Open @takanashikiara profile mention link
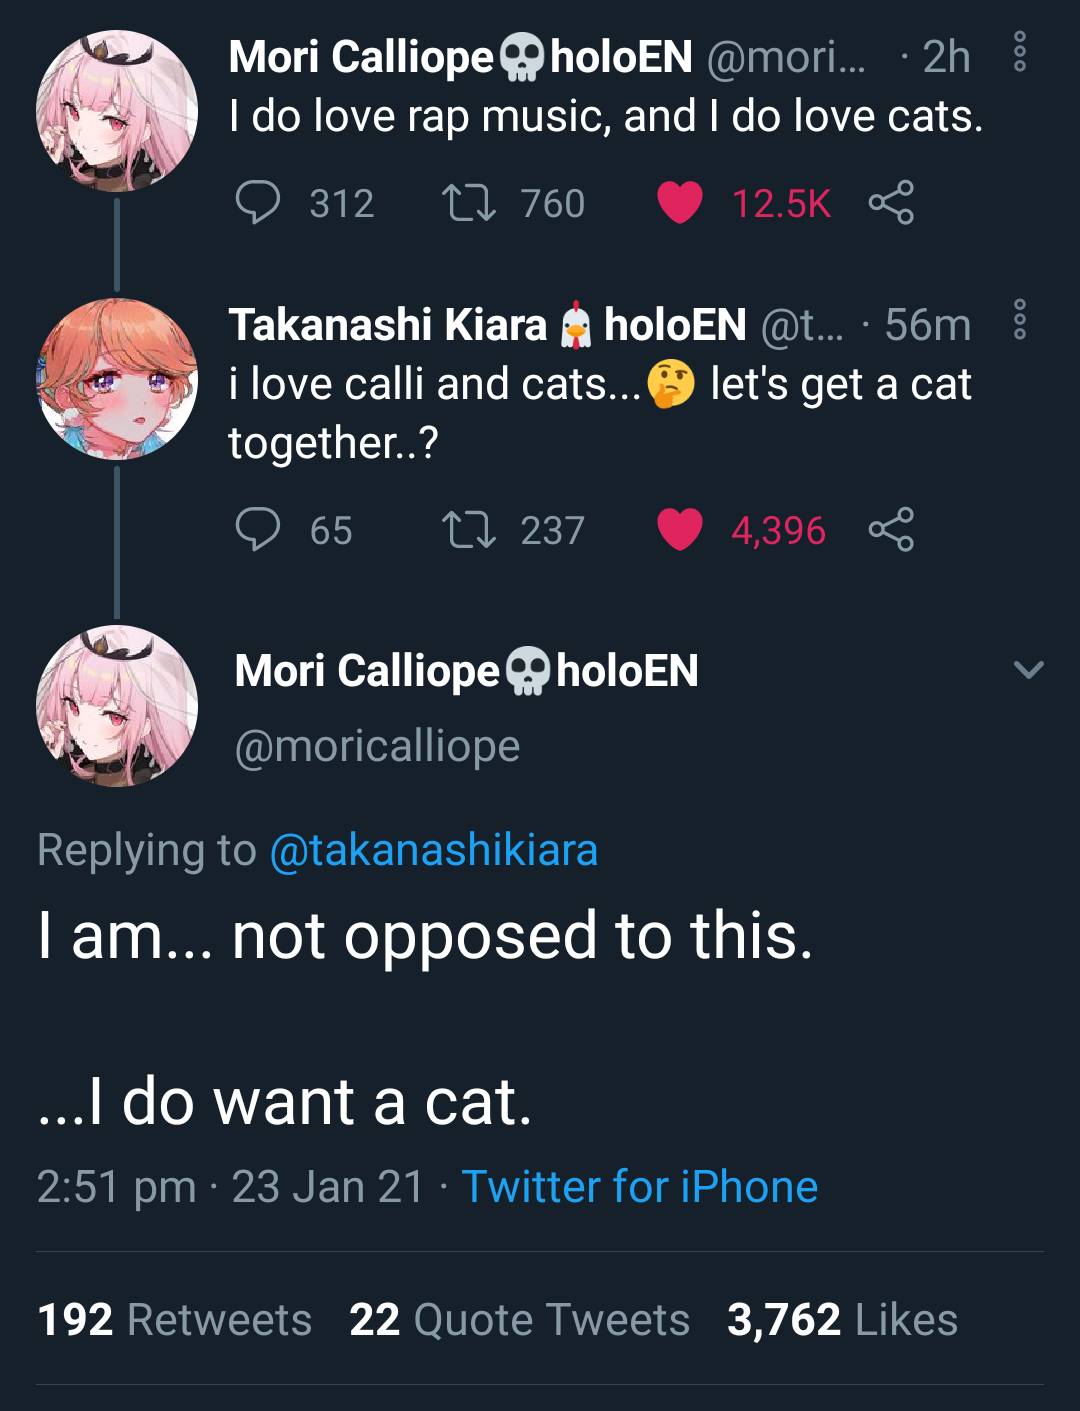This screenshot has height=1411, width=1080. (433, 850)
